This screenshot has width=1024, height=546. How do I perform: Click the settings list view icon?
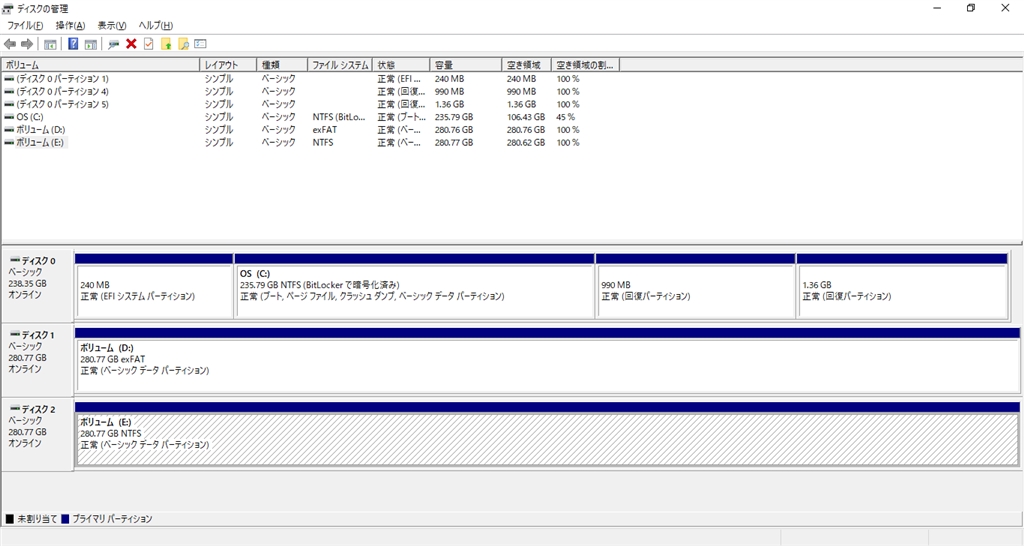click(200, 44)
